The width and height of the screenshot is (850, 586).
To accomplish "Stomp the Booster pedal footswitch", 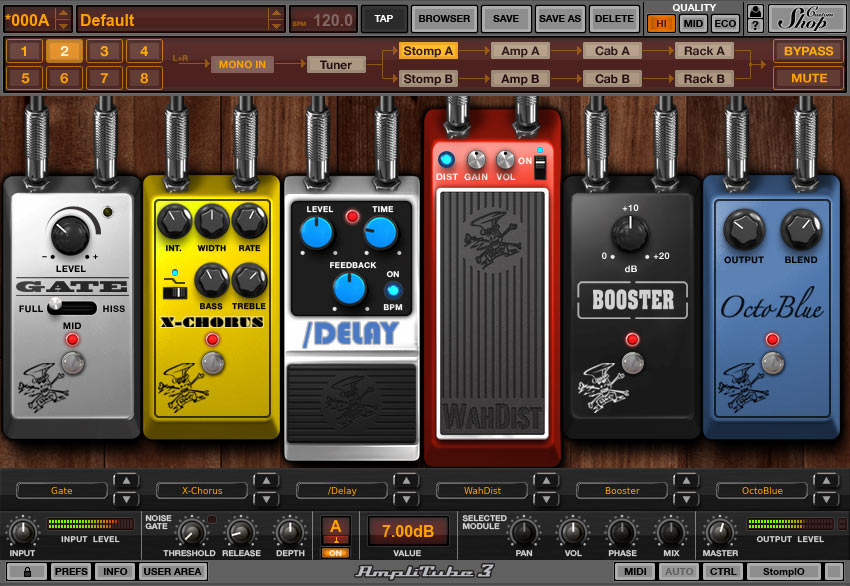I will (x=633, y=363).
